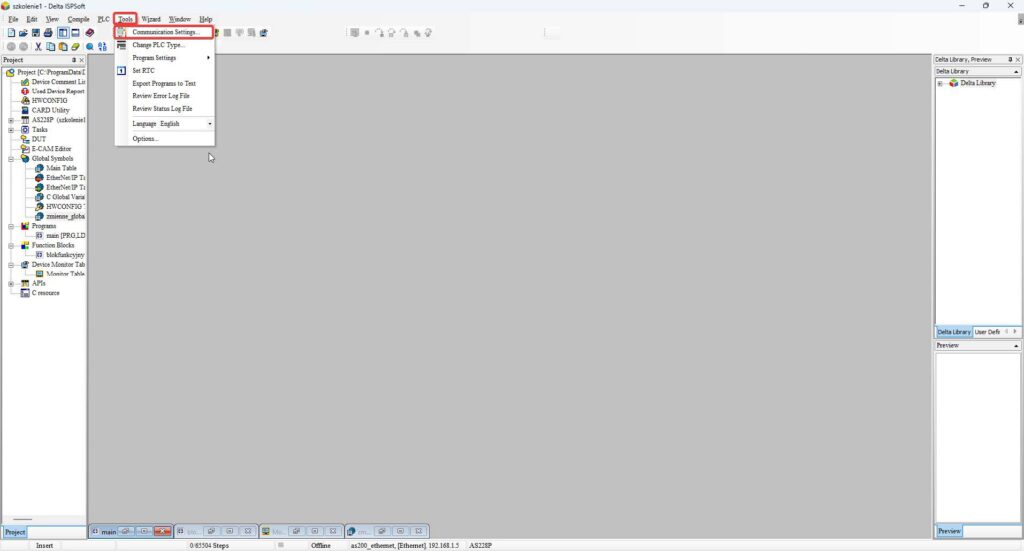Click the New project toolbar icon

11,33
